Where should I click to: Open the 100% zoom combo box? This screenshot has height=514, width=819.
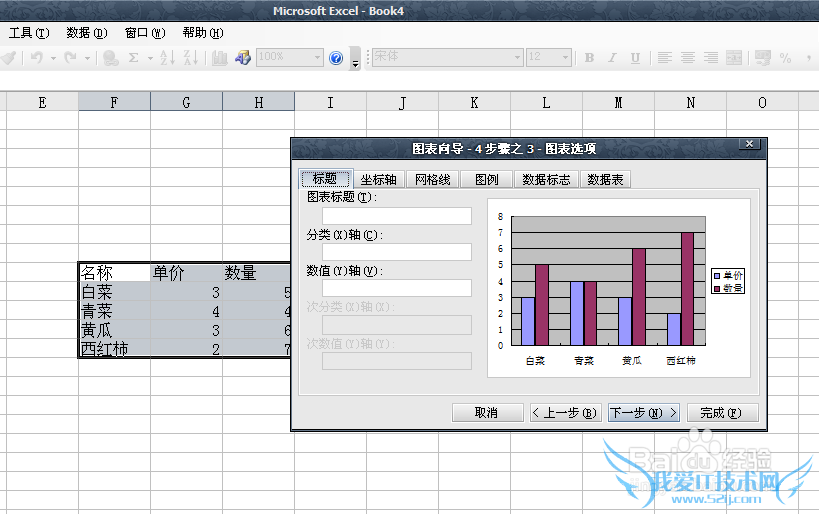289,57
